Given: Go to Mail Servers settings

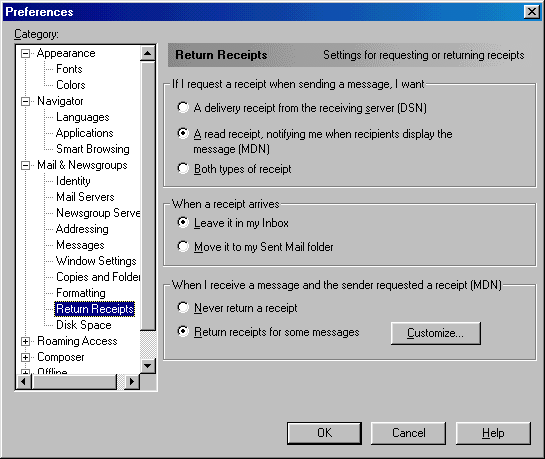Looking at the screenshot, I should (85, 197).
